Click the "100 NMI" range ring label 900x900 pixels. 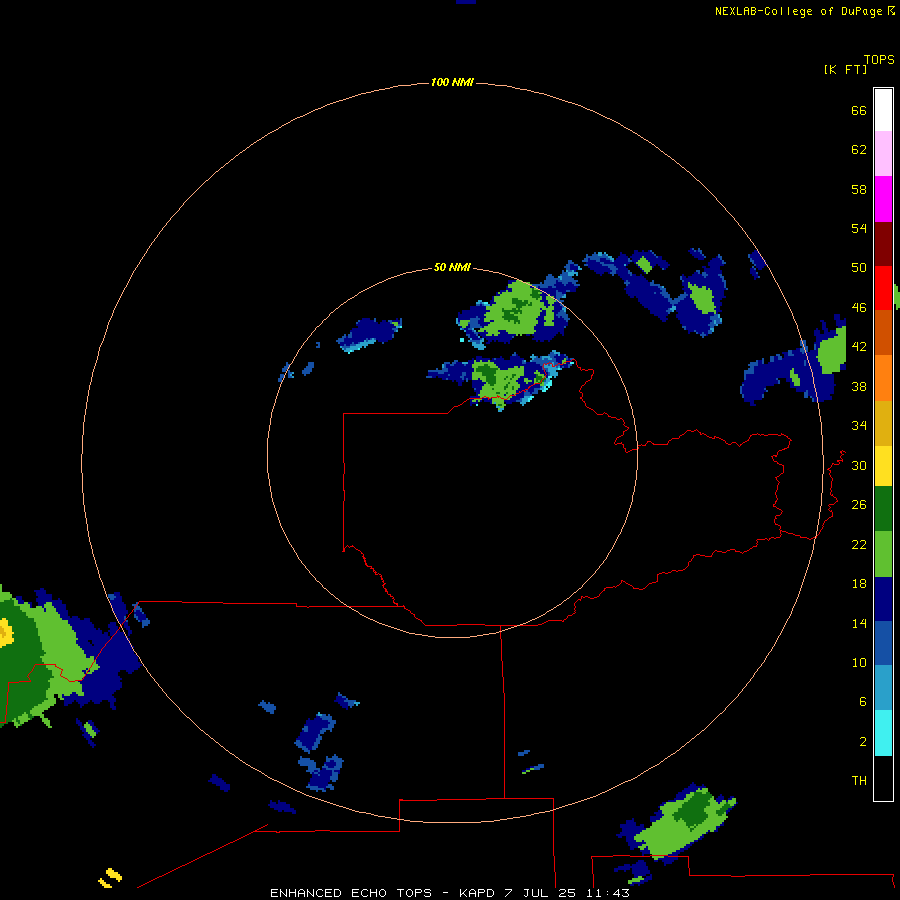(452, 83)
